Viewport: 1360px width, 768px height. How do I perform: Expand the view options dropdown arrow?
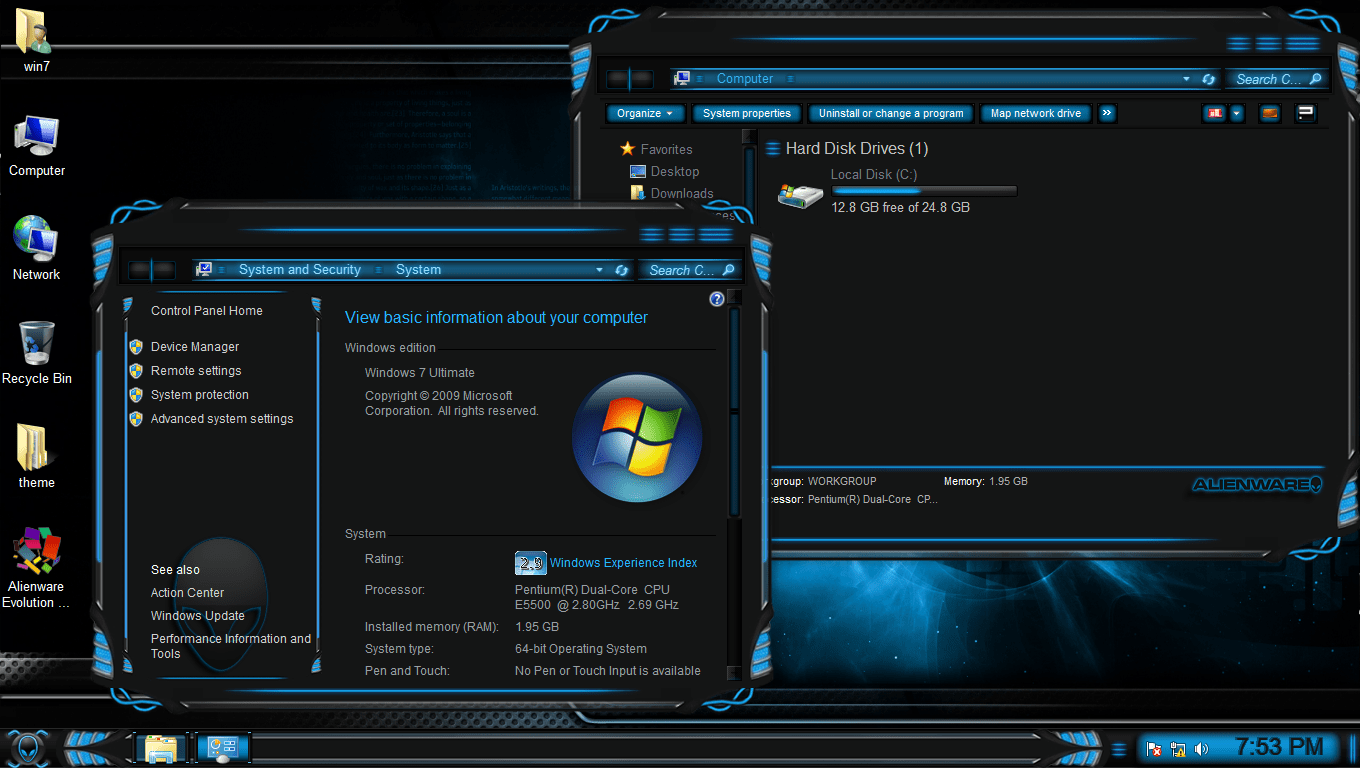click(1237, 113)
